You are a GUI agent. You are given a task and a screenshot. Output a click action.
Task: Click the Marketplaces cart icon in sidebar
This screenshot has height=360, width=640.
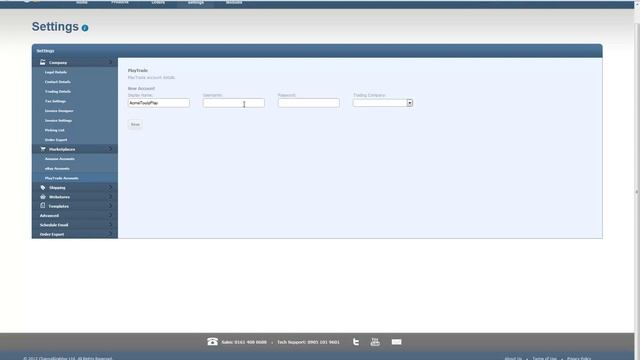[x=43, y=149]
